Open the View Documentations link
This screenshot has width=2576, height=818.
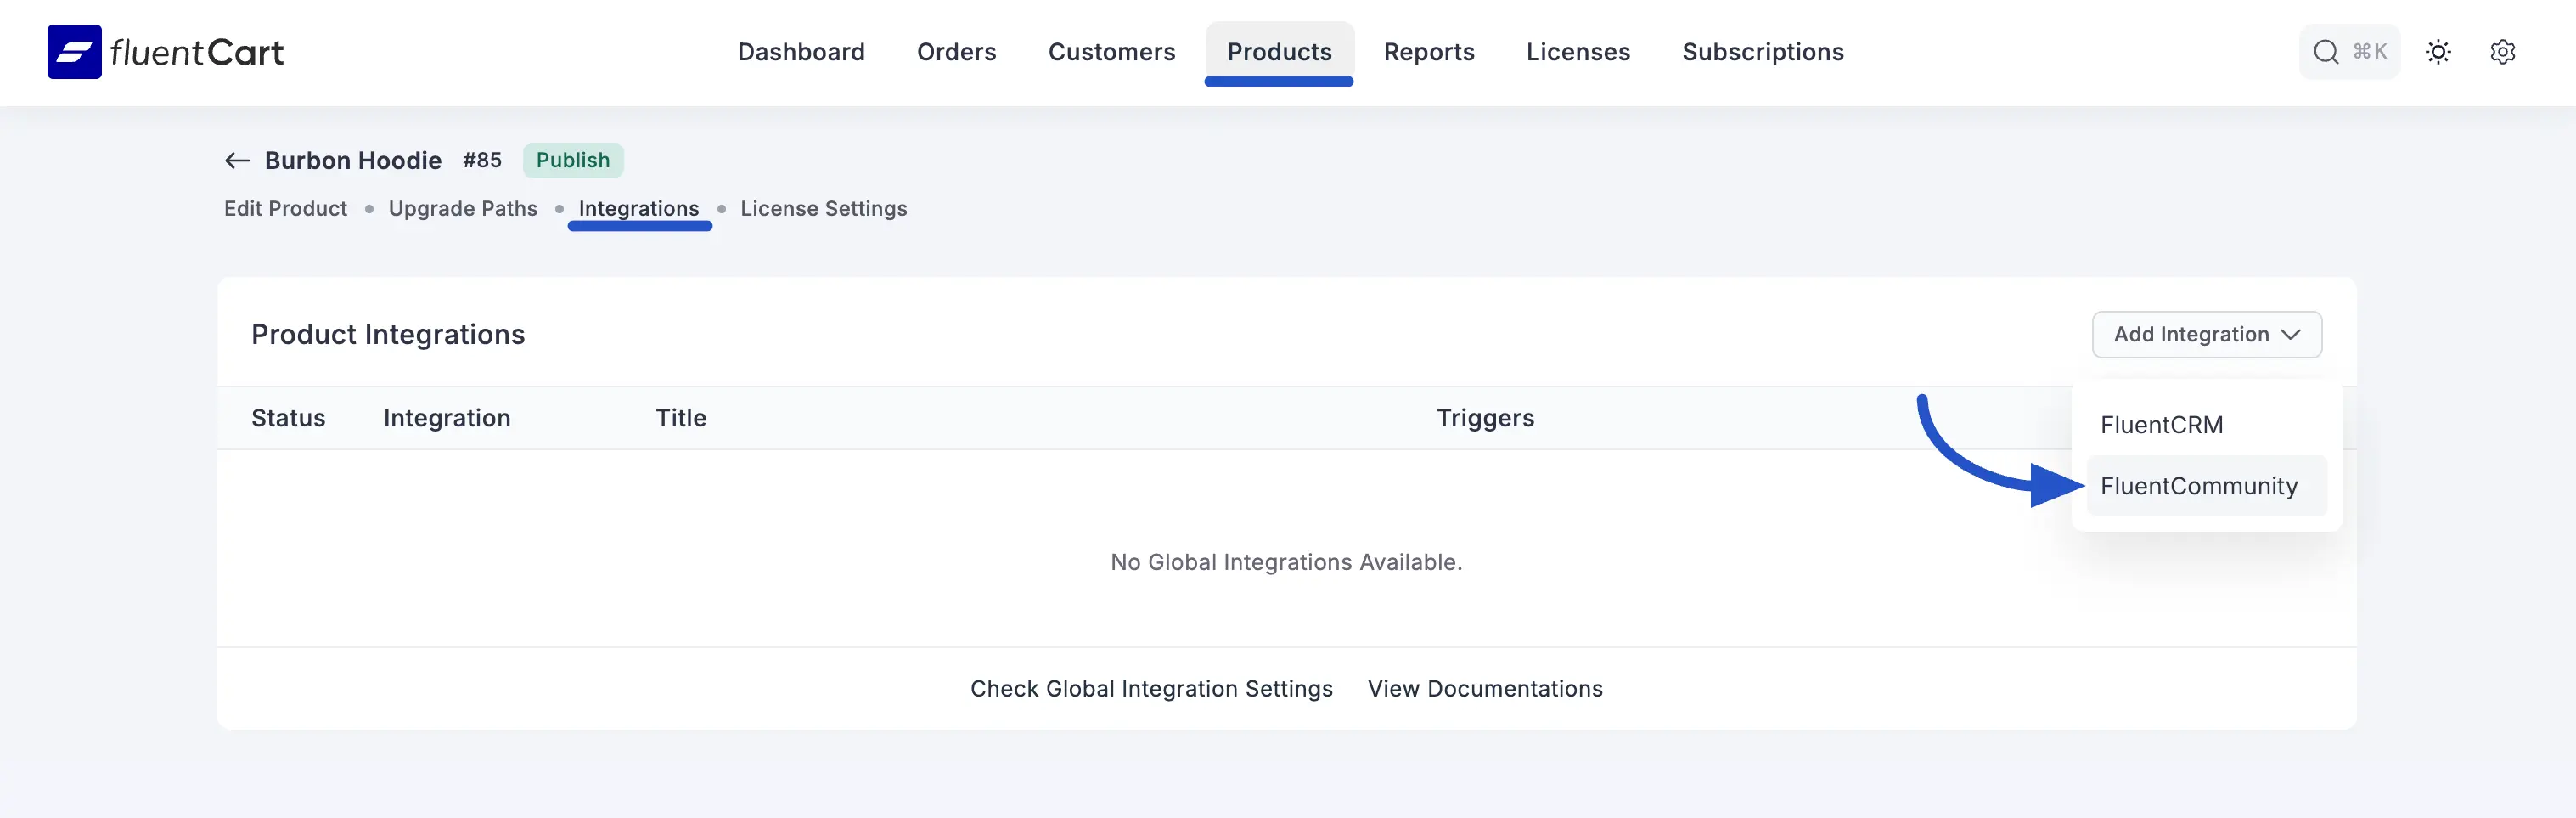[x=1484, y=689]
